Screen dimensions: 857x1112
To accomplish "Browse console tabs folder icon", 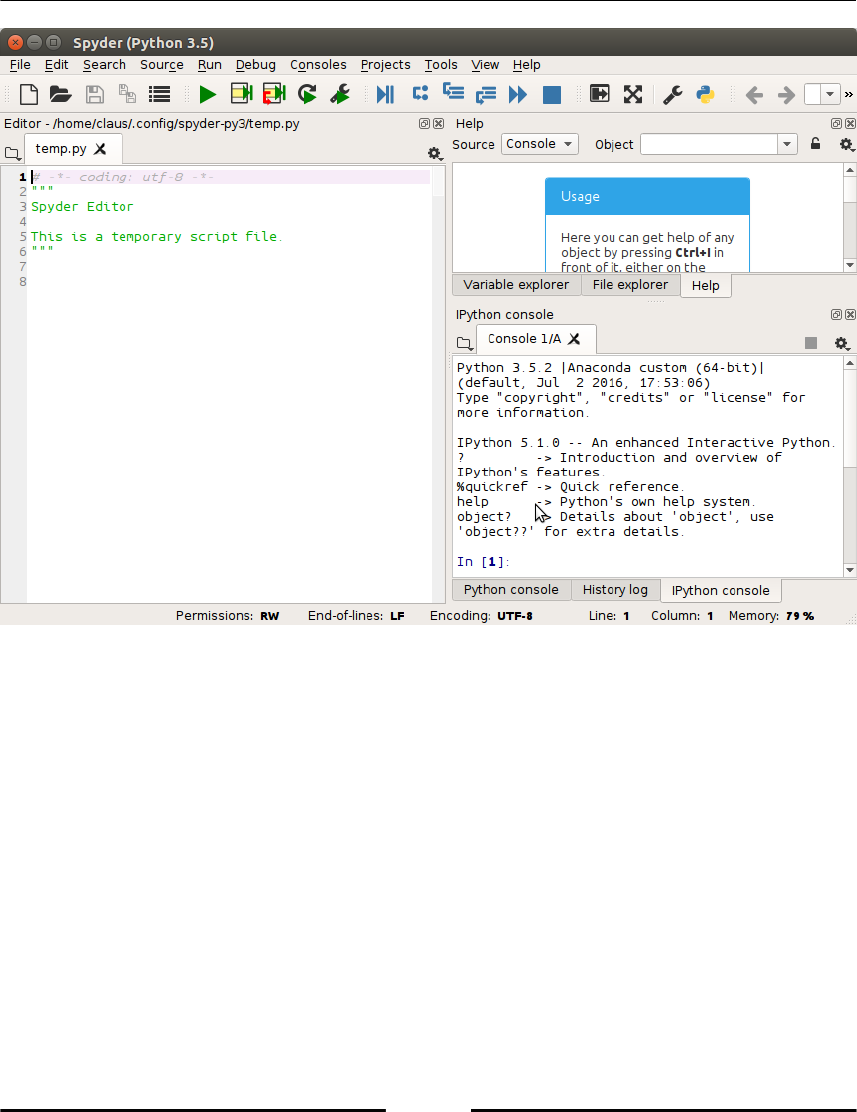I will tap(465, 344).
